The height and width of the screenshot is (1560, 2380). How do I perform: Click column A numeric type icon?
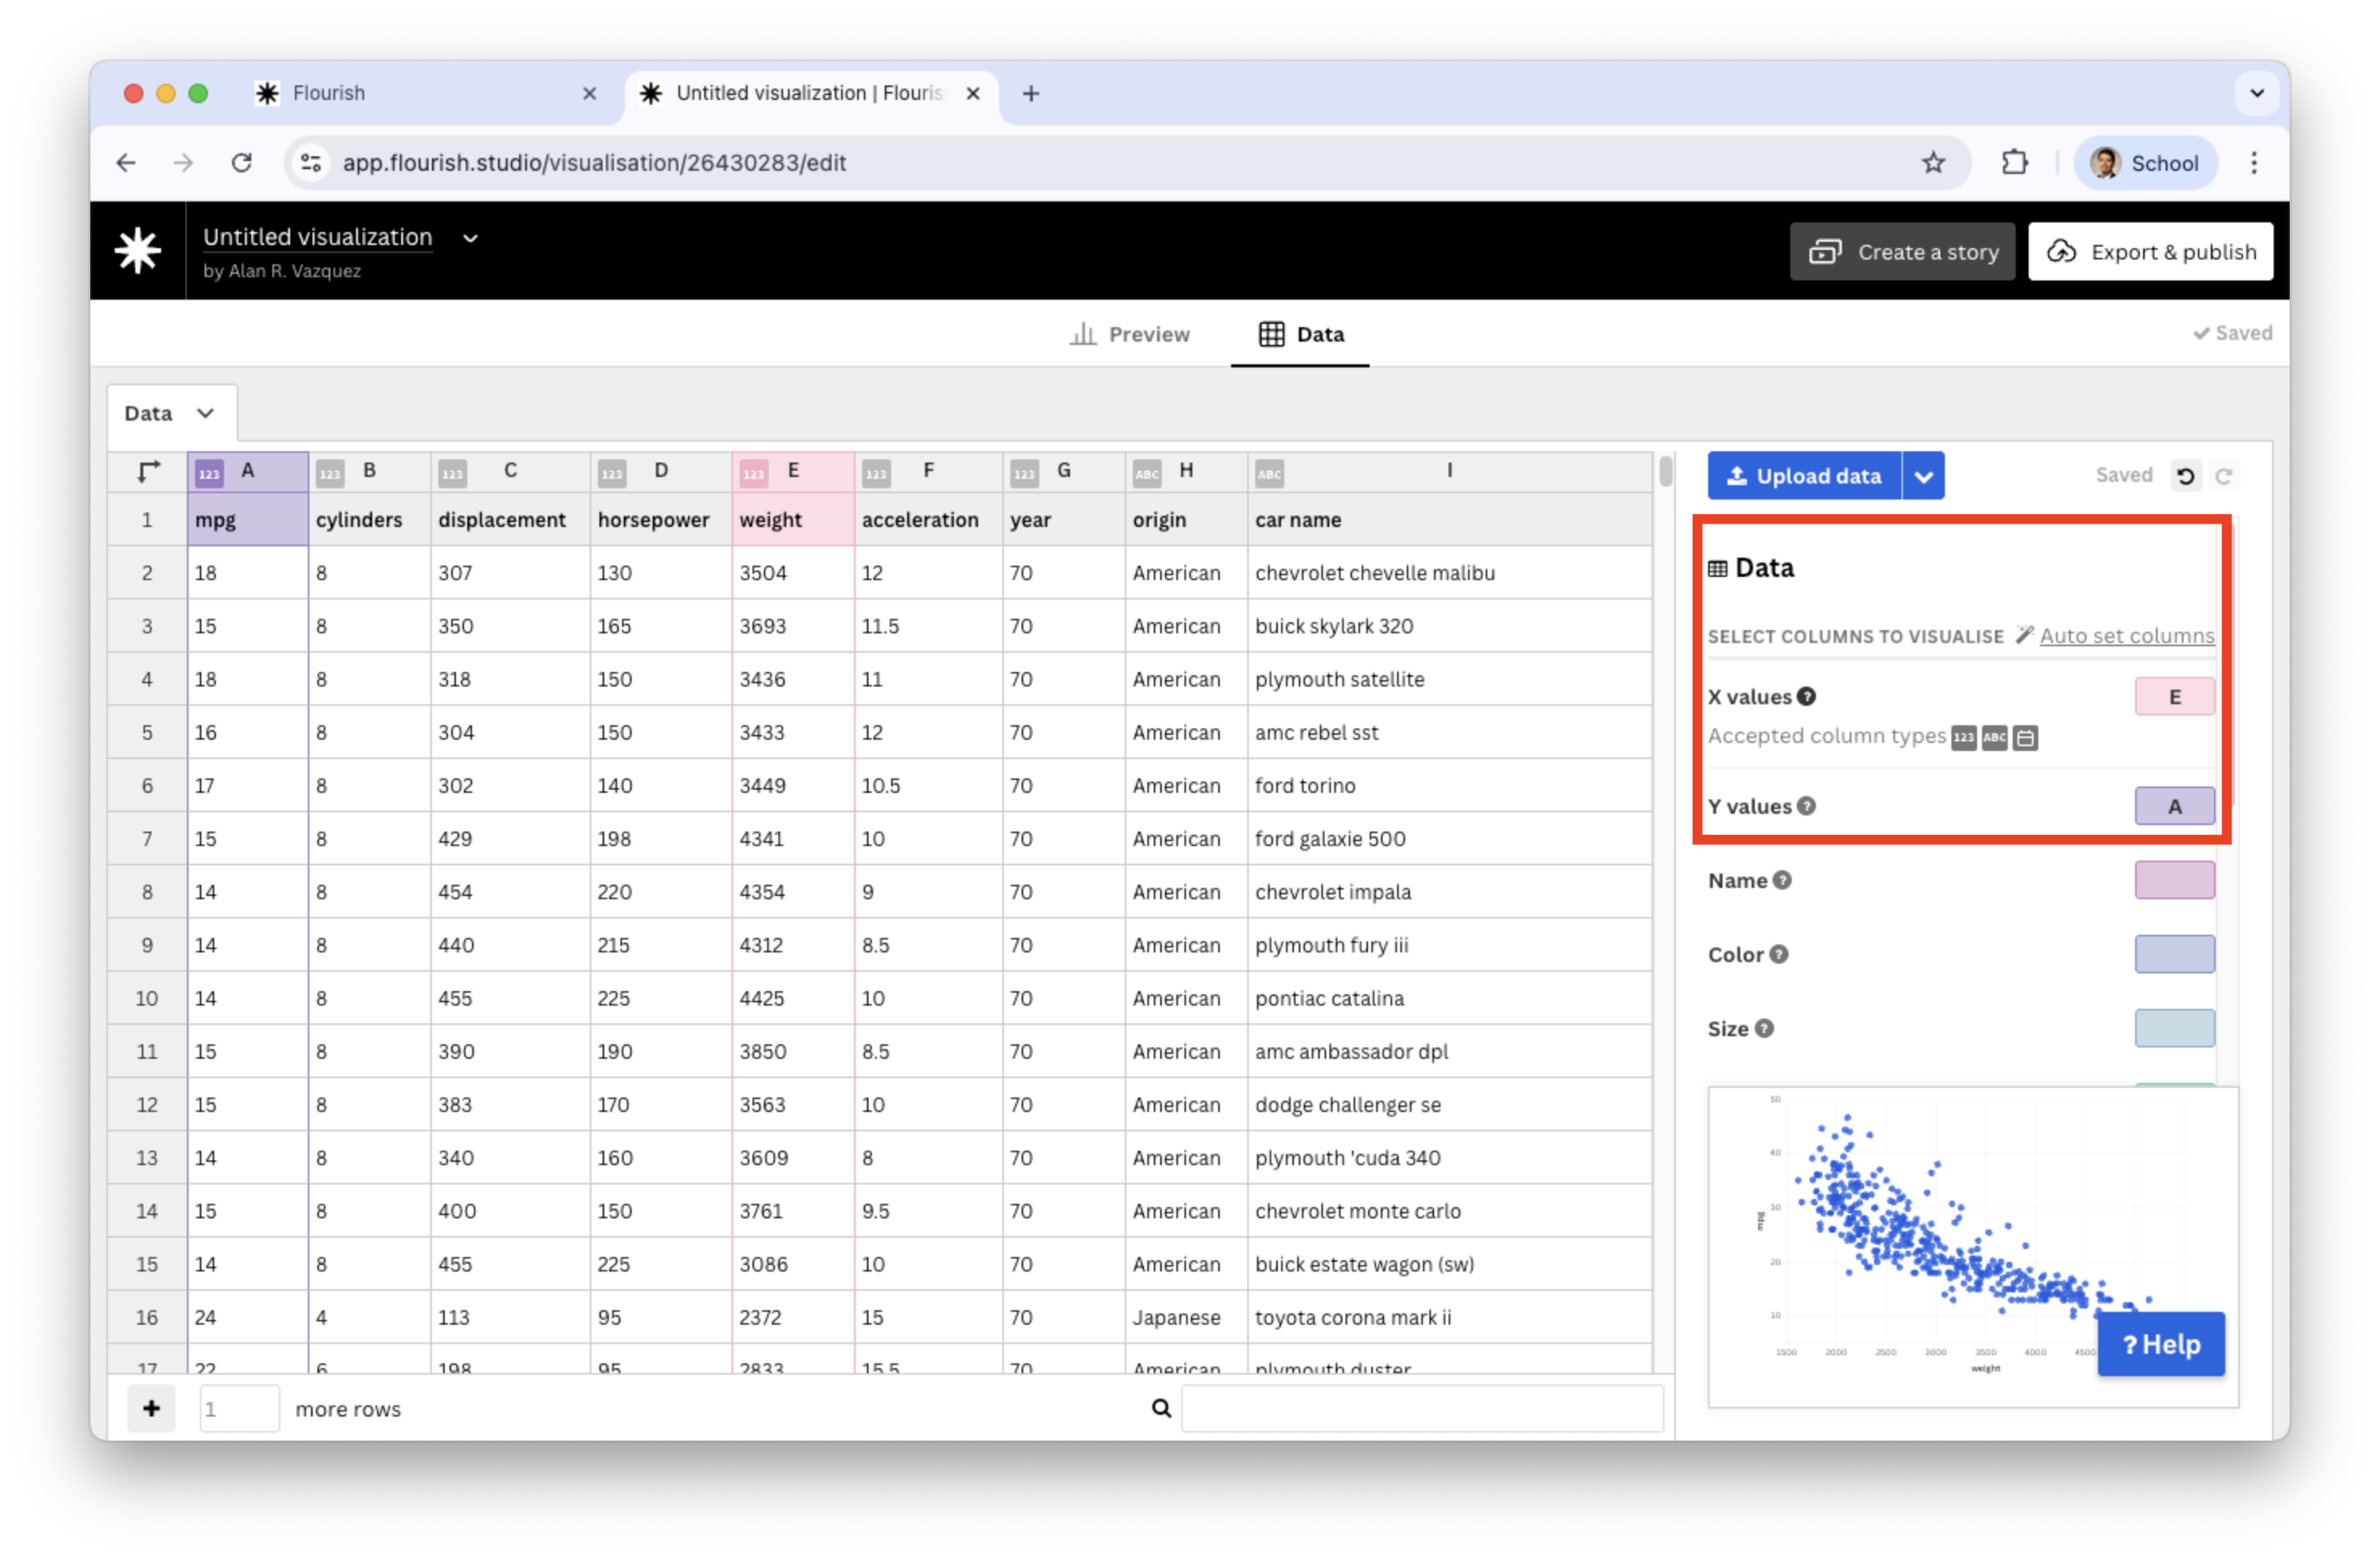tap(208, 473)
